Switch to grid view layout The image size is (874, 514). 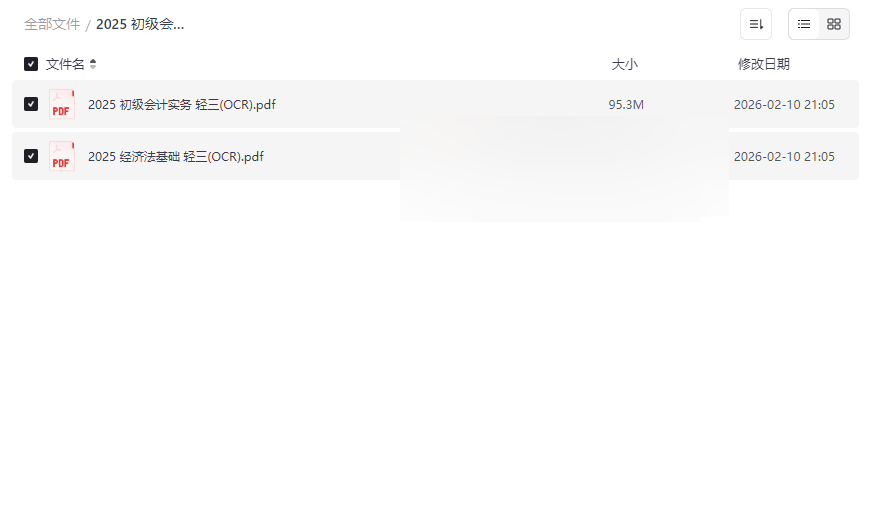(834, 24)
